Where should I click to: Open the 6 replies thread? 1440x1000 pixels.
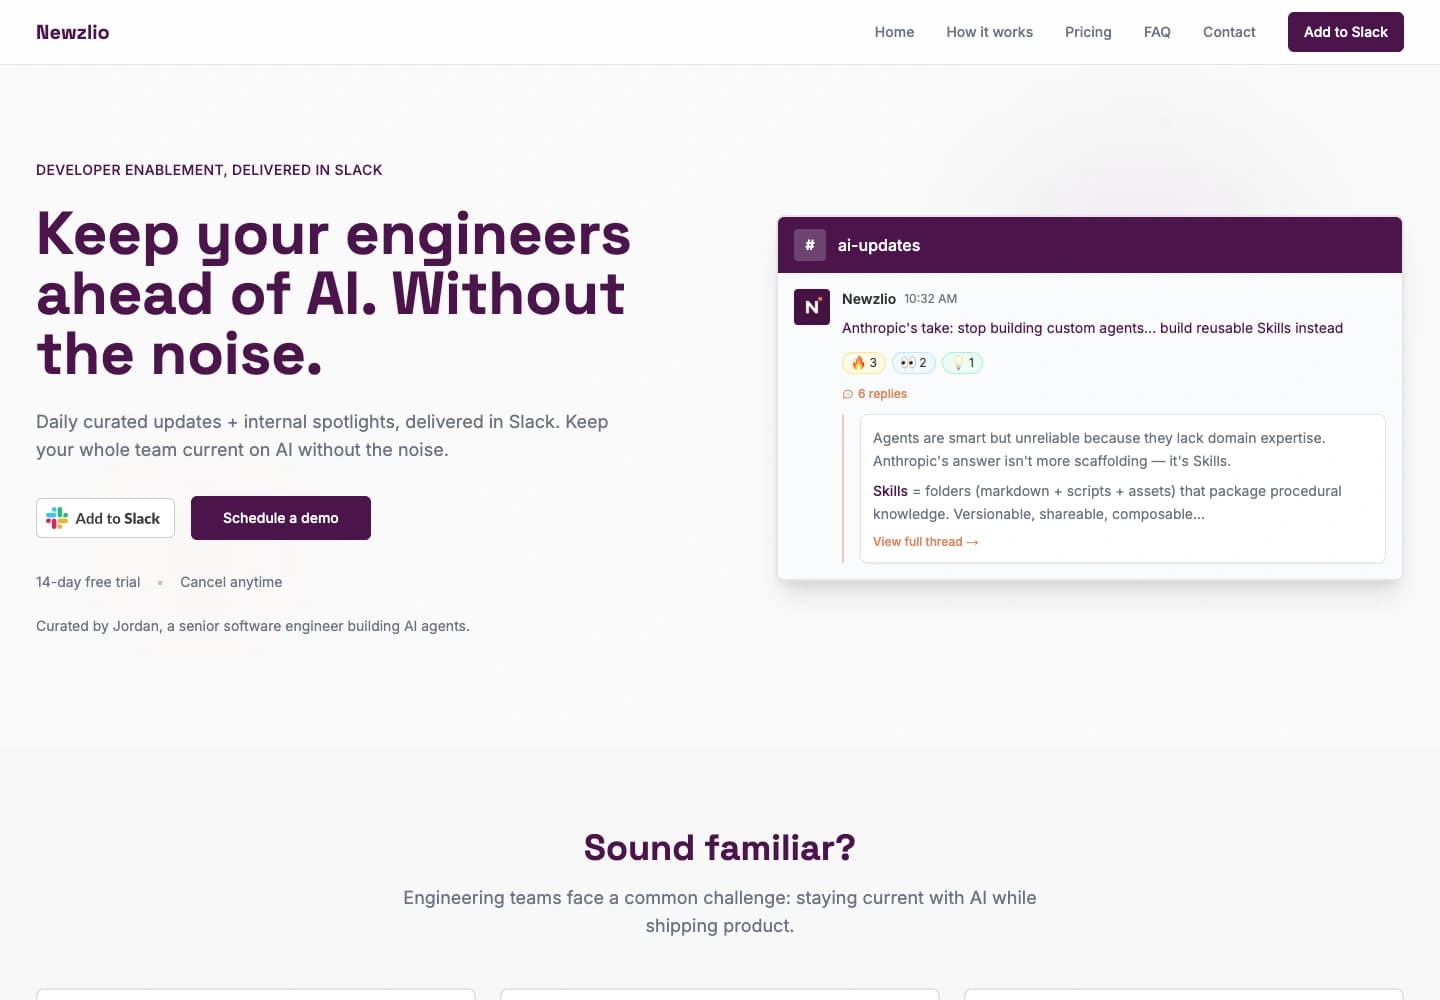click(875, 394)
